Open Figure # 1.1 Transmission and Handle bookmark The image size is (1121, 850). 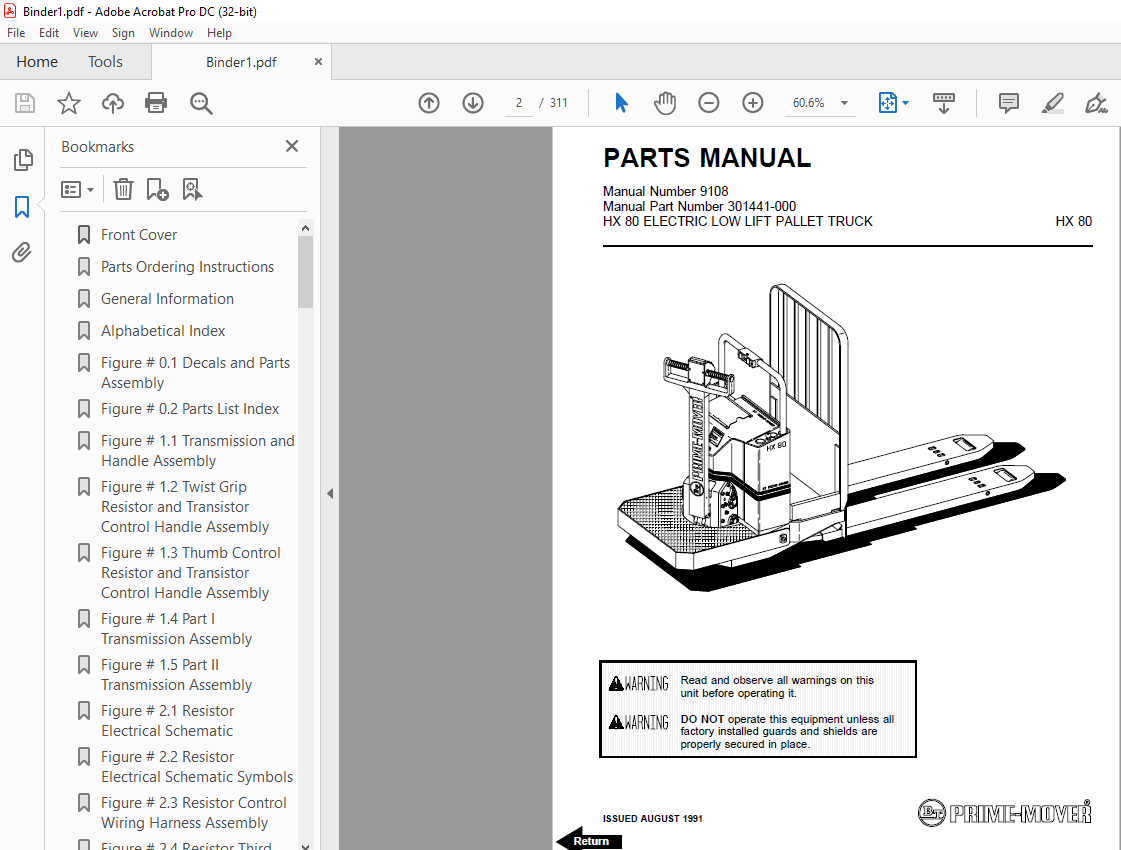click(197, 450)
